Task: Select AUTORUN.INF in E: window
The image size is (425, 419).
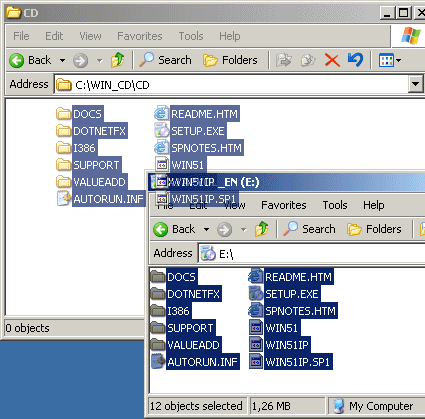Action: (195, 362)
